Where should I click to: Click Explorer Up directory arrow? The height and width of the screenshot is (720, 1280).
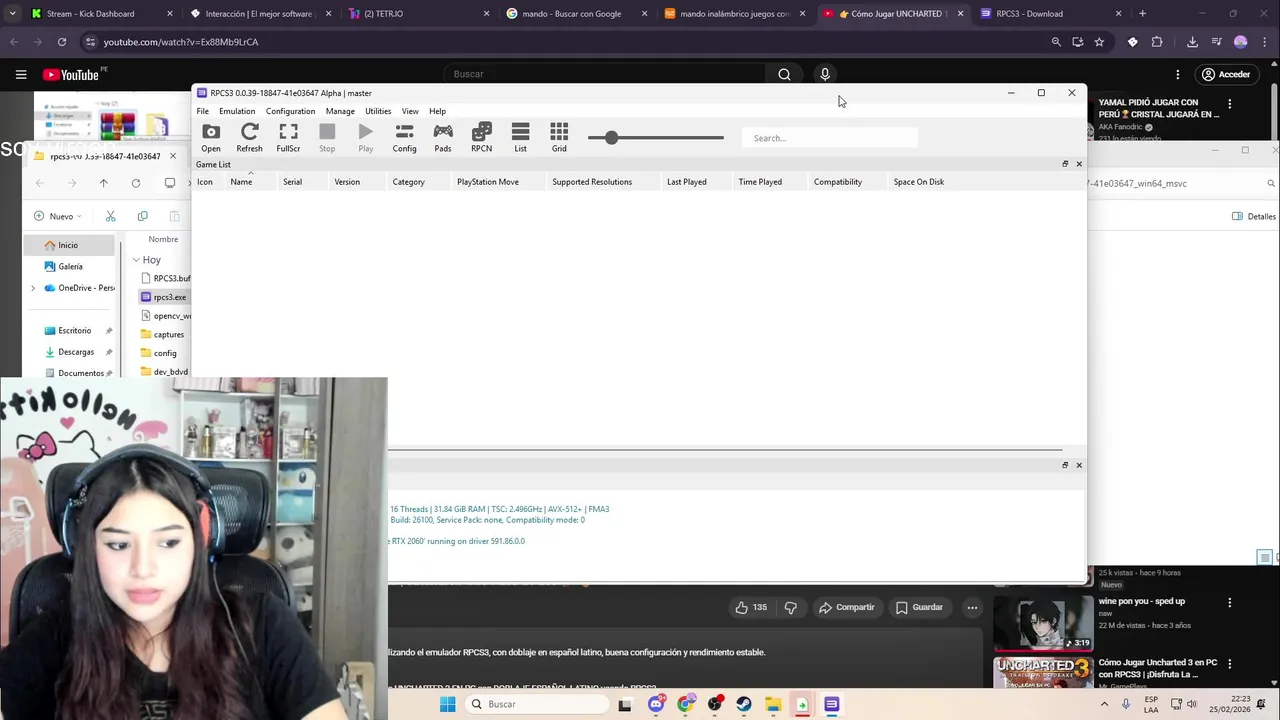click(x=103, y=183)
